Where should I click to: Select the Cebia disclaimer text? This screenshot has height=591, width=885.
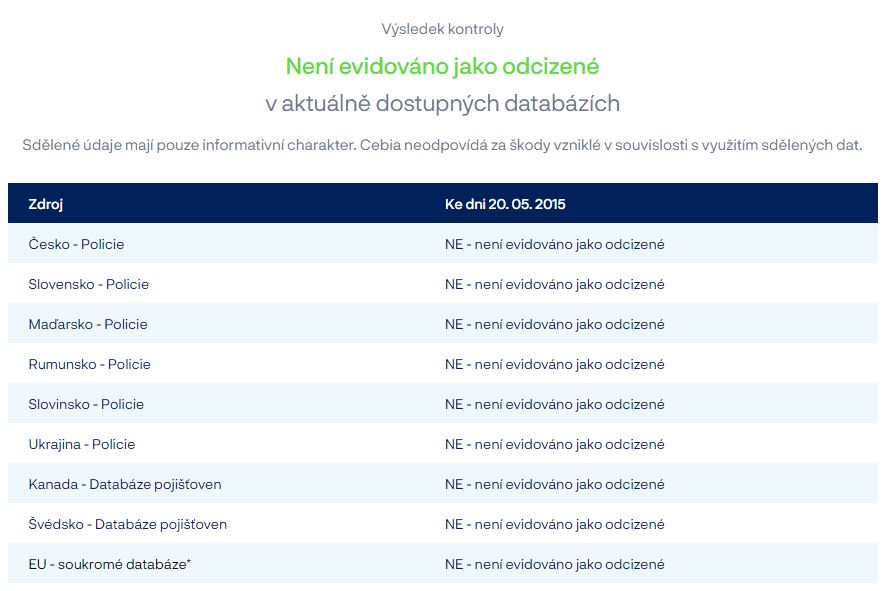442,144
